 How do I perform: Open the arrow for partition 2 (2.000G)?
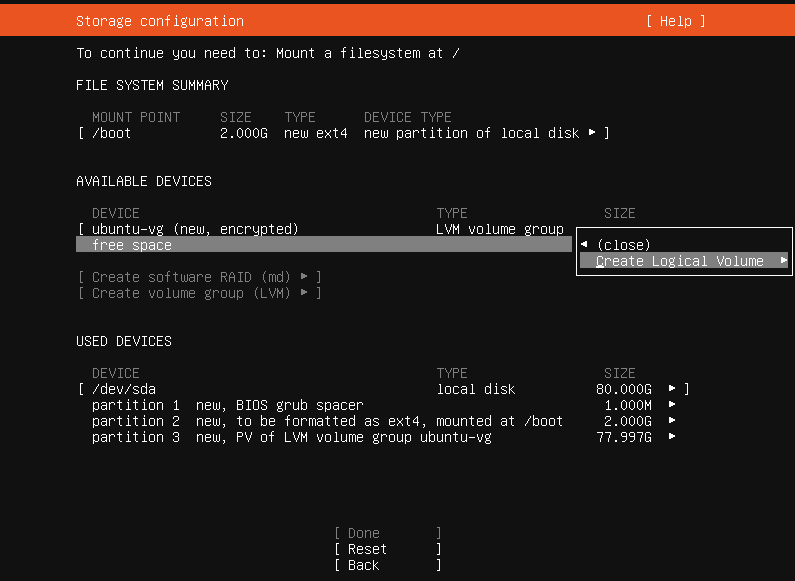pos(672,421)
